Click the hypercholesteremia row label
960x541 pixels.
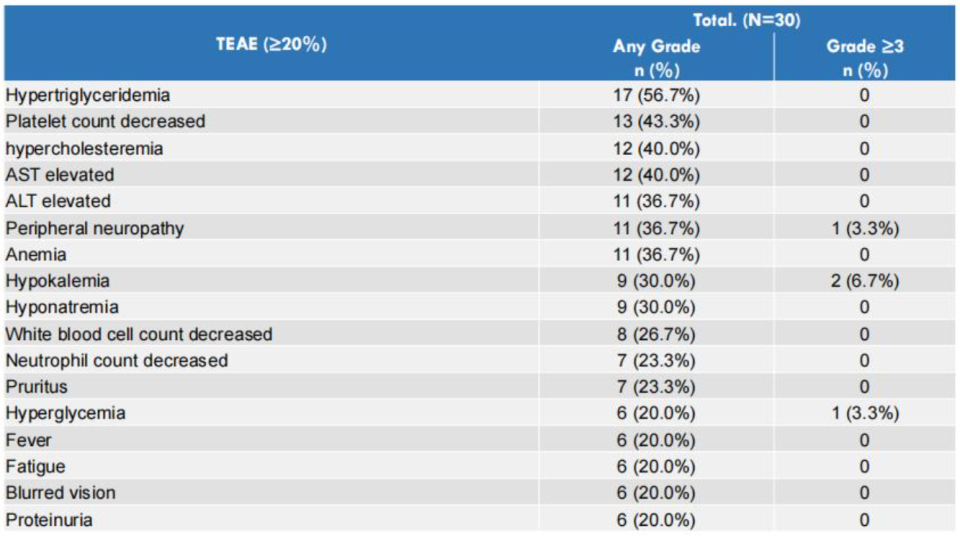coord(84,148)
